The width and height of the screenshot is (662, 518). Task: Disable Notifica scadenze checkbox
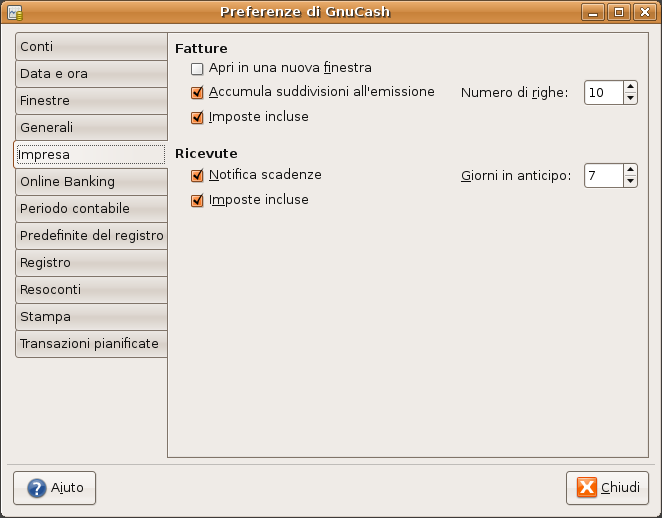pos(197,175)
